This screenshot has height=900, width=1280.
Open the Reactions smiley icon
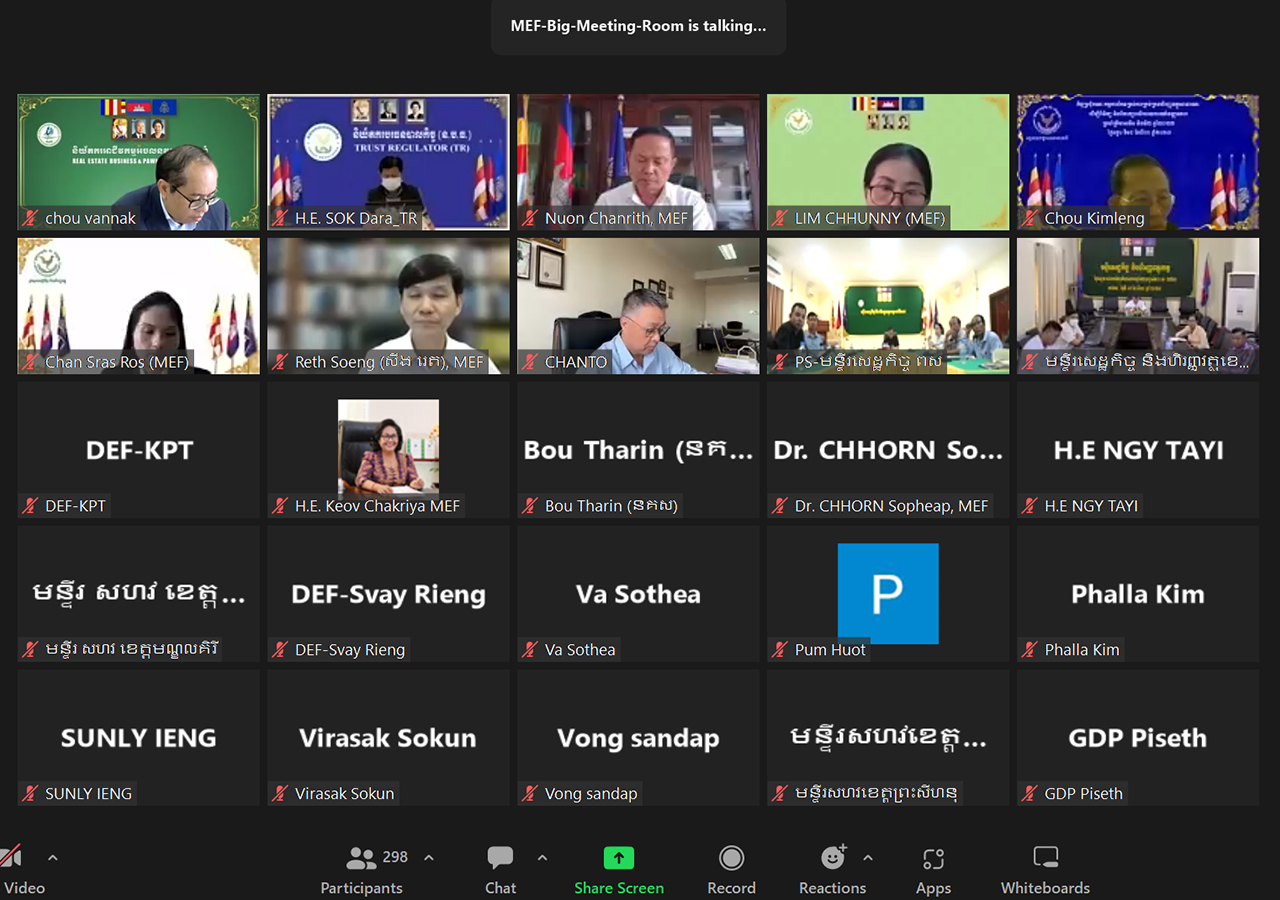pyautogui.click(x=832, y=858)
